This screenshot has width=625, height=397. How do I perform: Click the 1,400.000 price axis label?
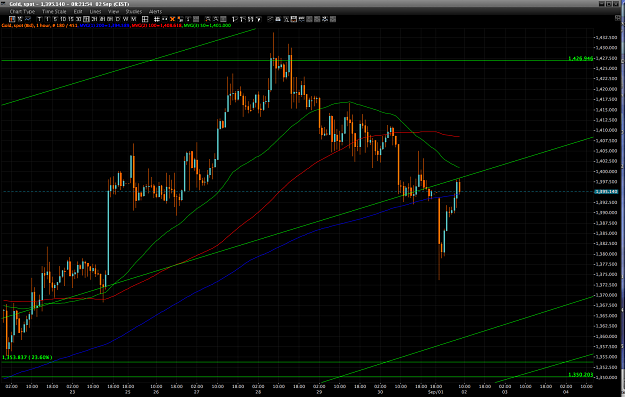tap(606, 171)
